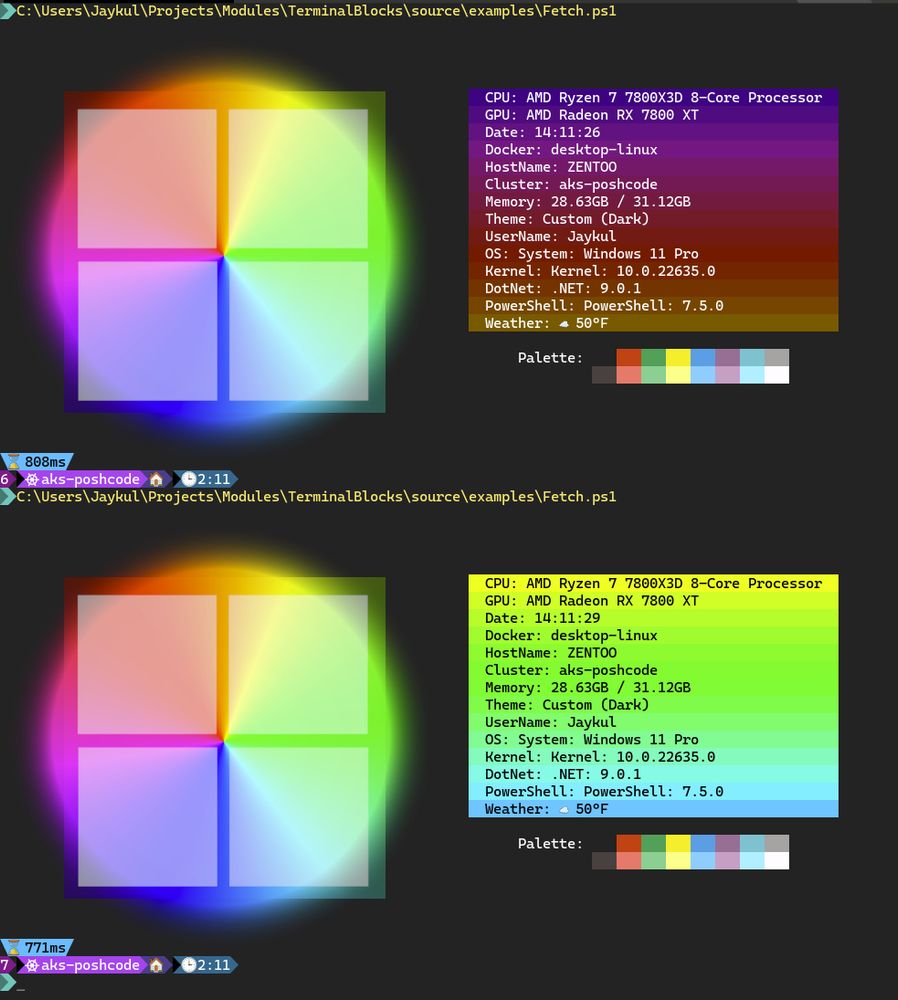Click the 'Palette:' label under the yellow-green block
This screenshot has height=1000, width=898.
(550, 844)
